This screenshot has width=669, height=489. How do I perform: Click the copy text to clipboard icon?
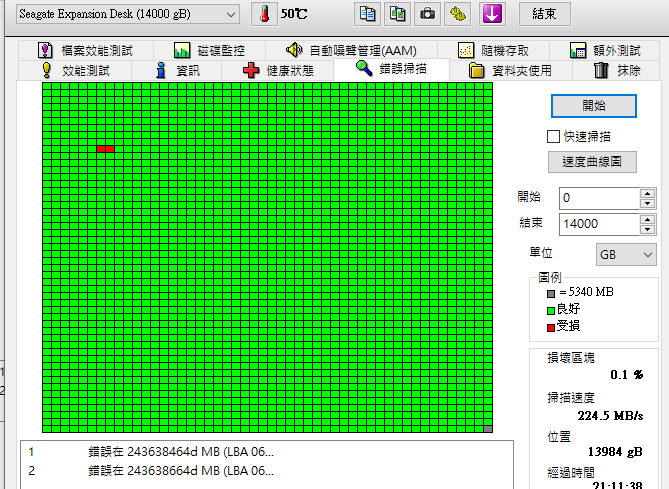[x=367, y=14]
